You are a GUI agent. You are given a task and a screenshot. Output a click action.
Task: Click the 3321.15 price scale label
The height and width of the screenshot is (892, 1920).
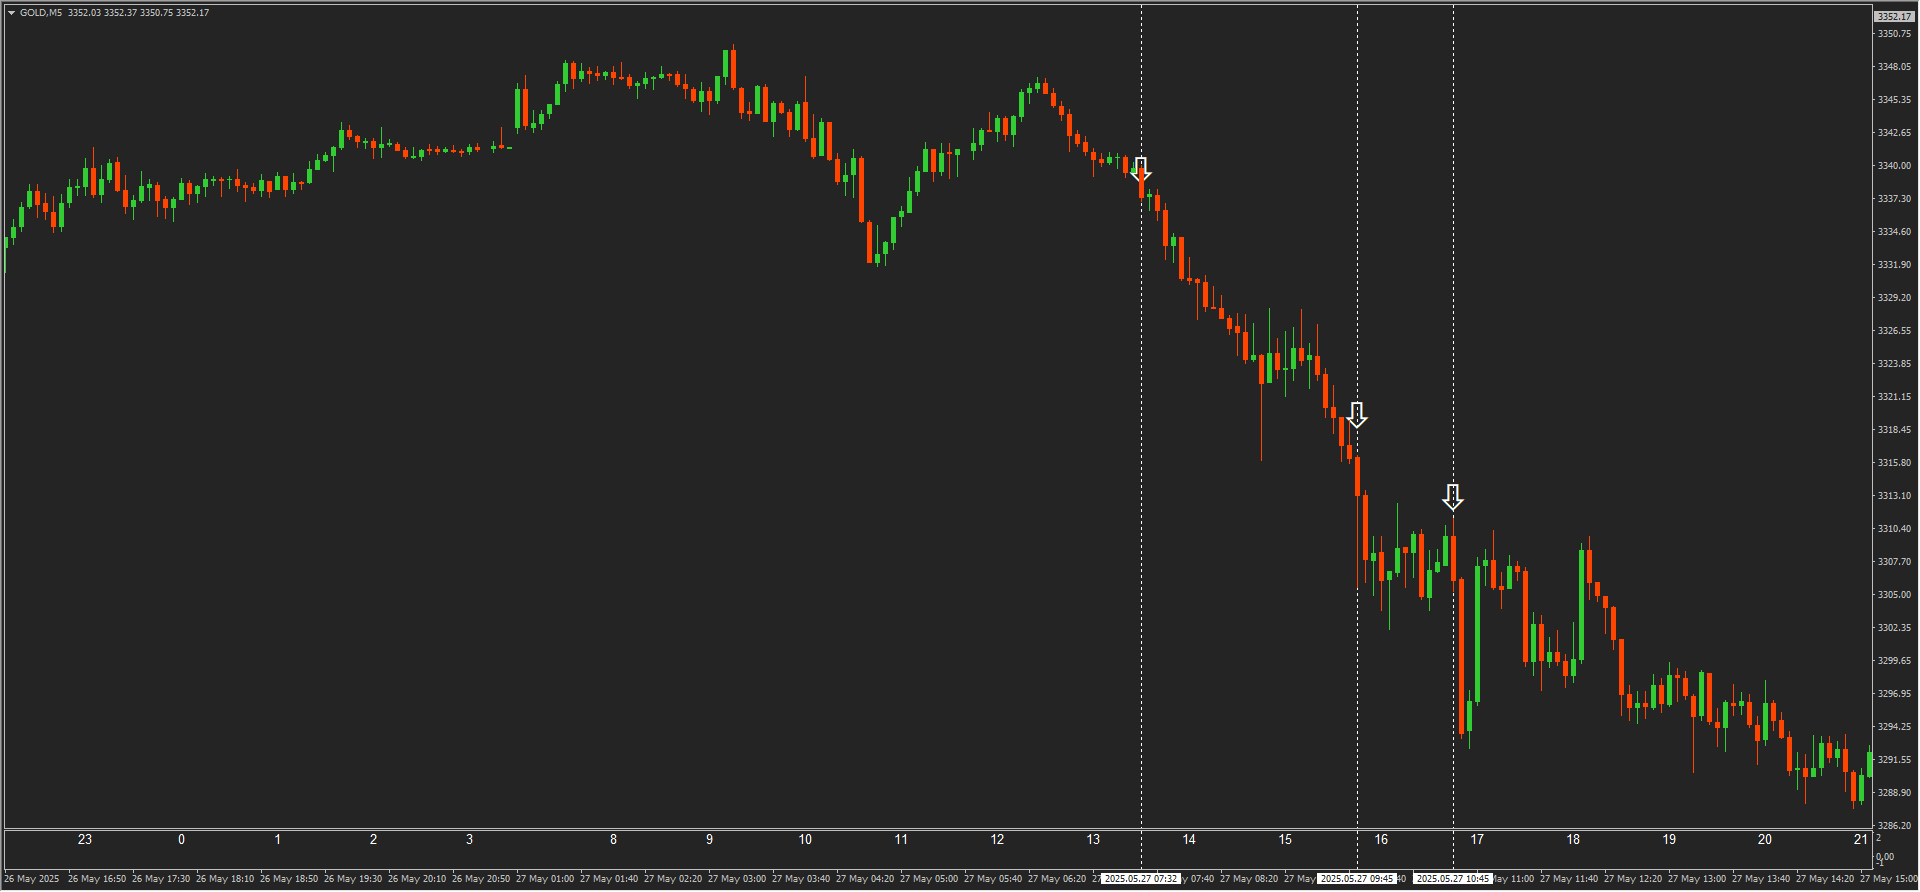[x=1894, y=397]
